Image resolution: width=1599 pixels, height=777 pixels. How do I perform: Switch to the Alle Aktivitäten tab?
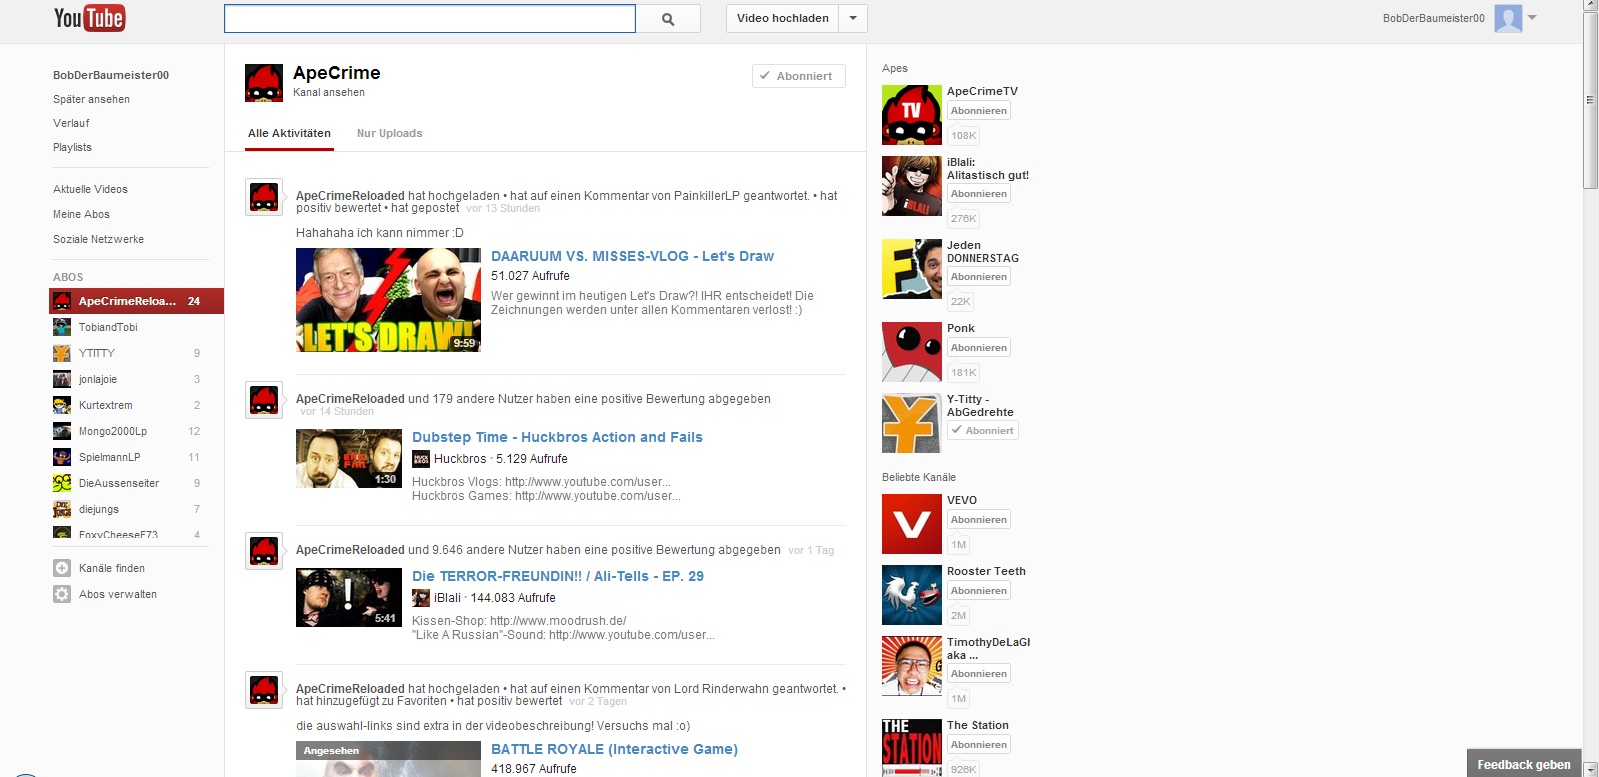tap(289, 133)
